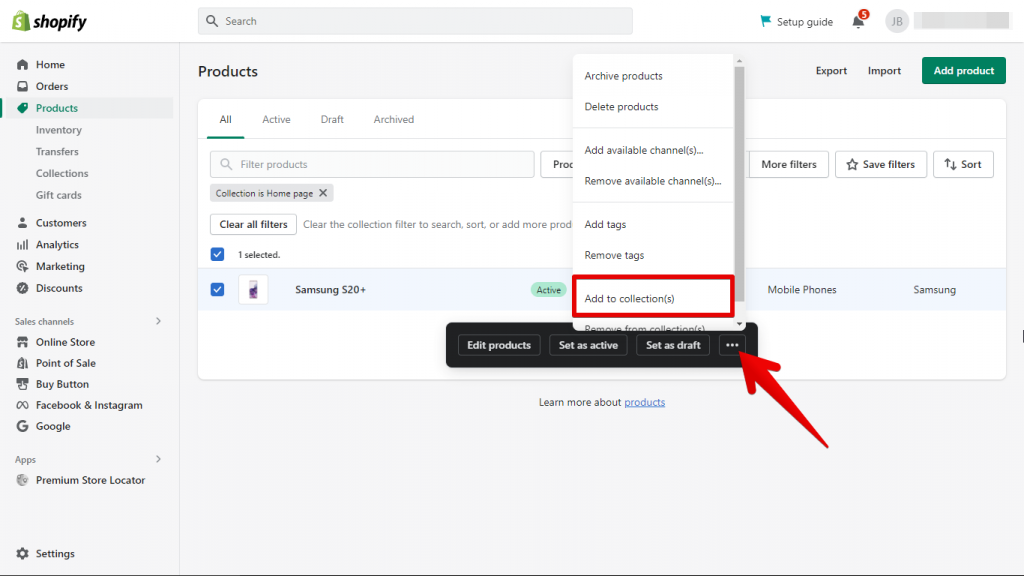Open the notifications bell
Image resolution: width=1024 pixels, height=576 pixels.
[858, 20]
